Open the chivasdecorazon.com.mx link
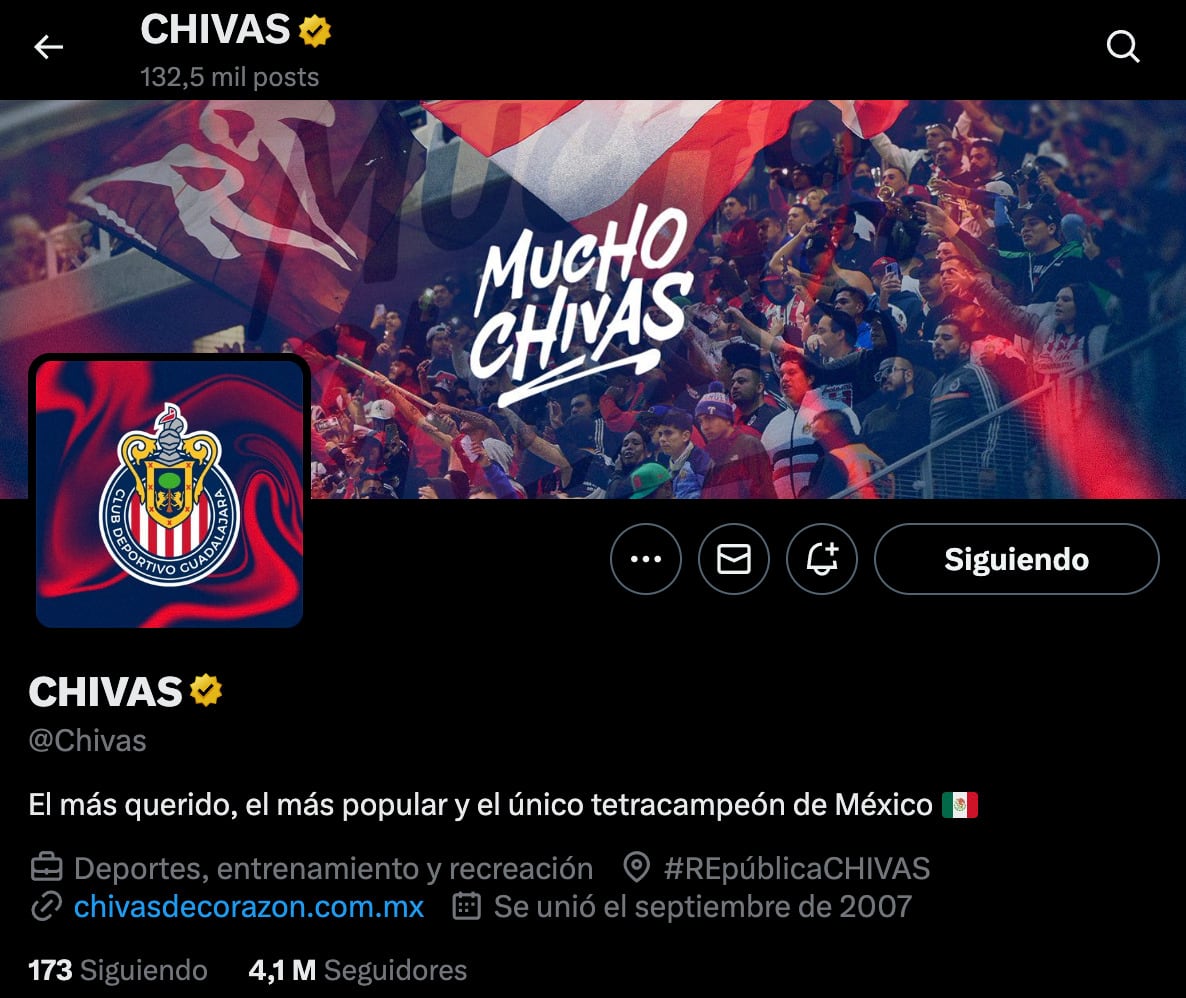This screenshot has width=1186, height=998. [249, 906]
